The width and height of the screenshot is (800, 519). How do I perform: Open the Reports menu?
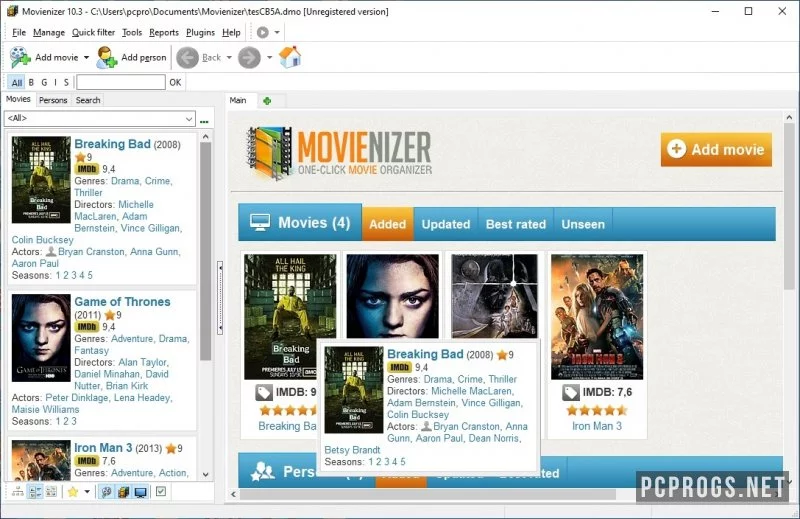coord(164,32)
